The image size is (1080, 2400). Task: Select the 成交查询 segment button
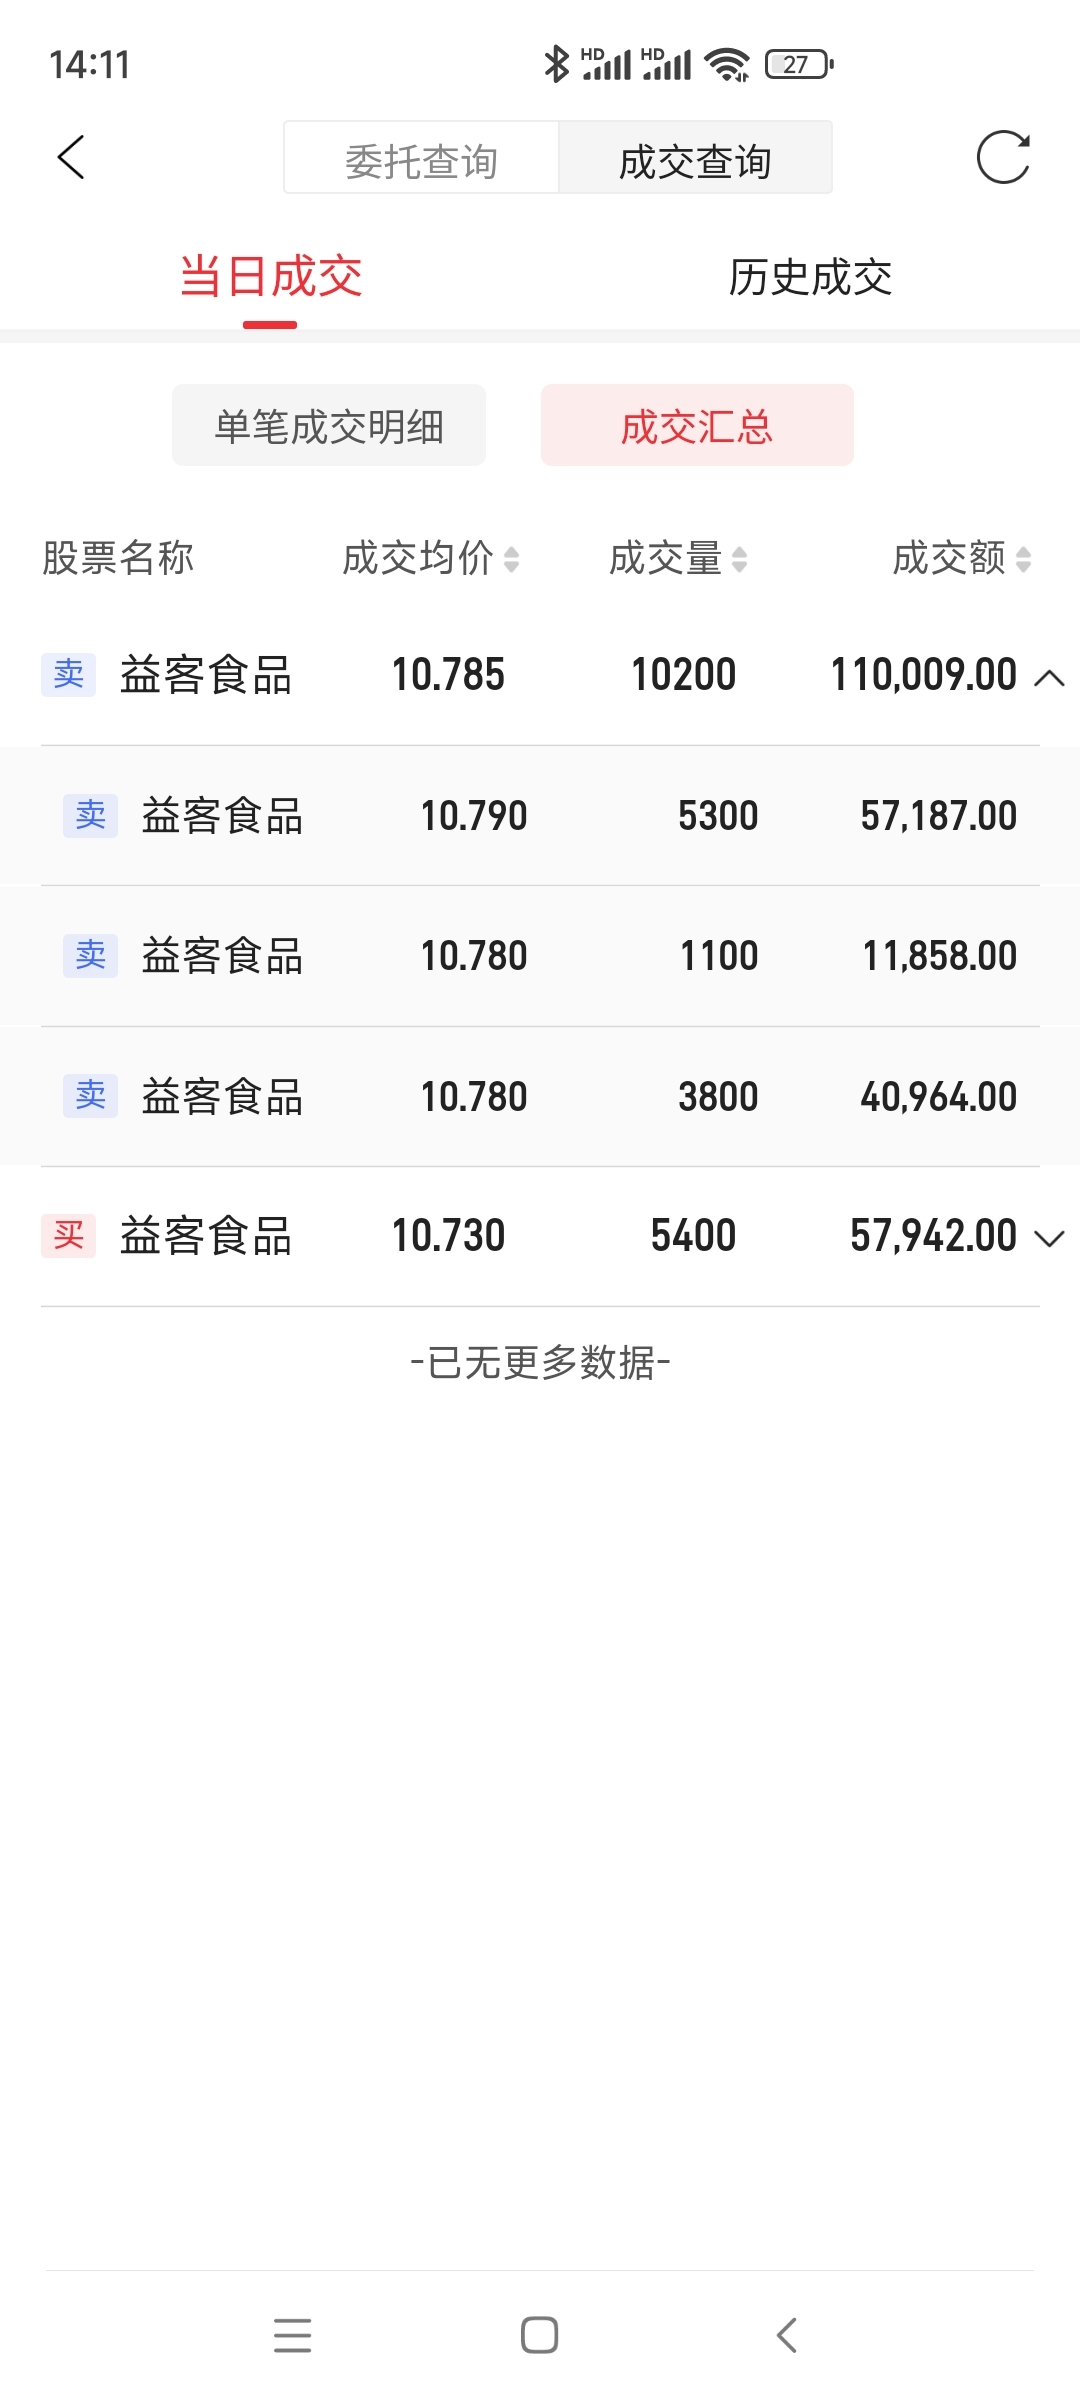[x=695, y=158]
